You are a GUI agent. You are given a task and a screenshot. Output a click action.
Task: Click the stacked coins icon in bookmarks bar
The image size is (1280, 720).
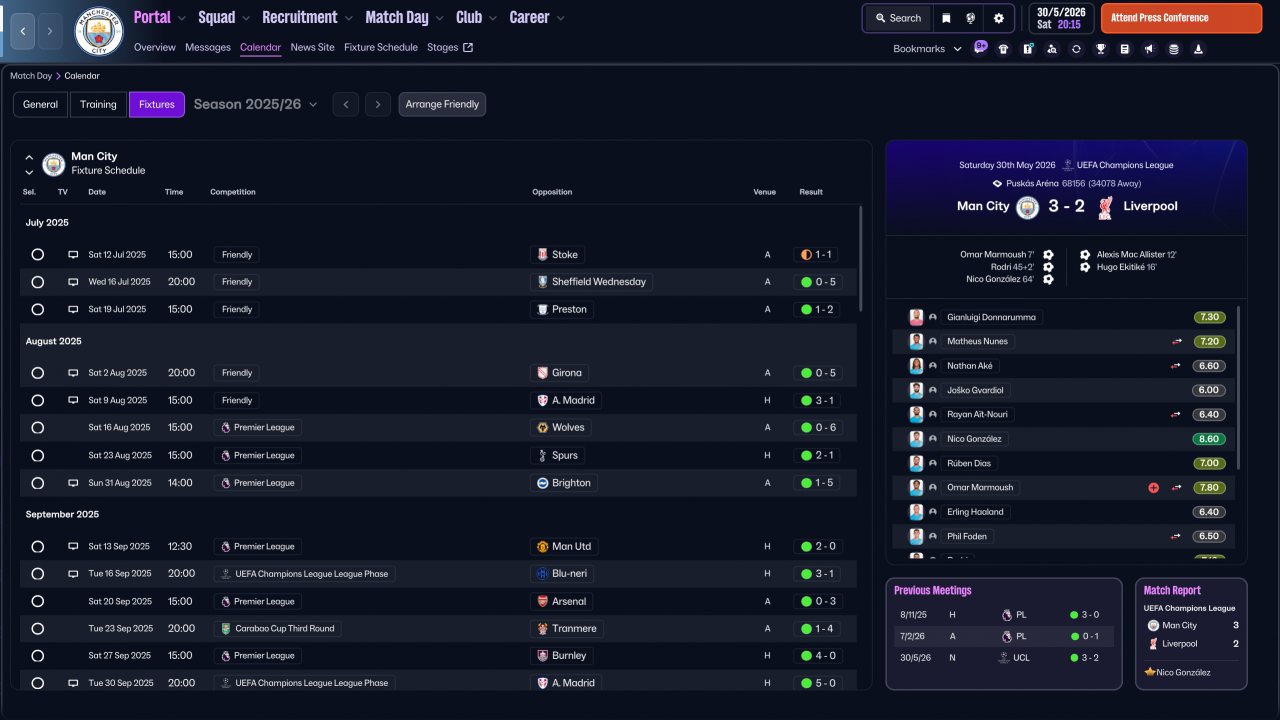click(1174, 49)
